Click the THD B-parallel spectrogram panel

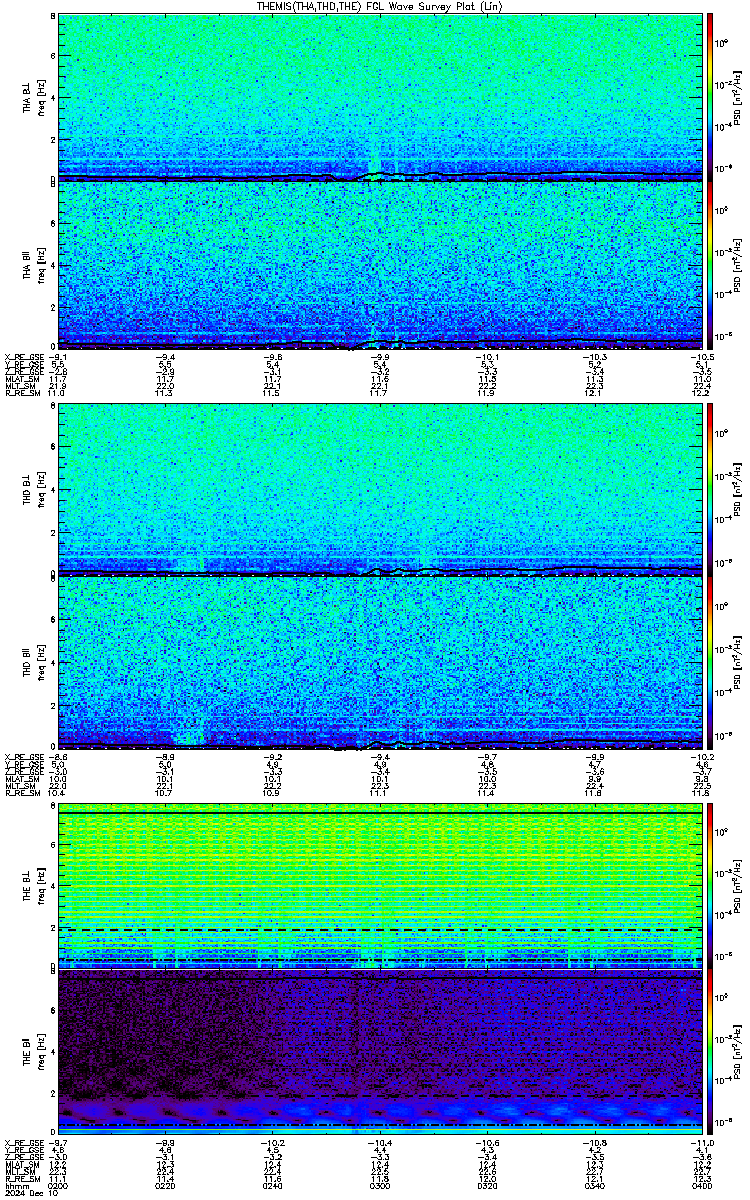(x=380, y=661)
